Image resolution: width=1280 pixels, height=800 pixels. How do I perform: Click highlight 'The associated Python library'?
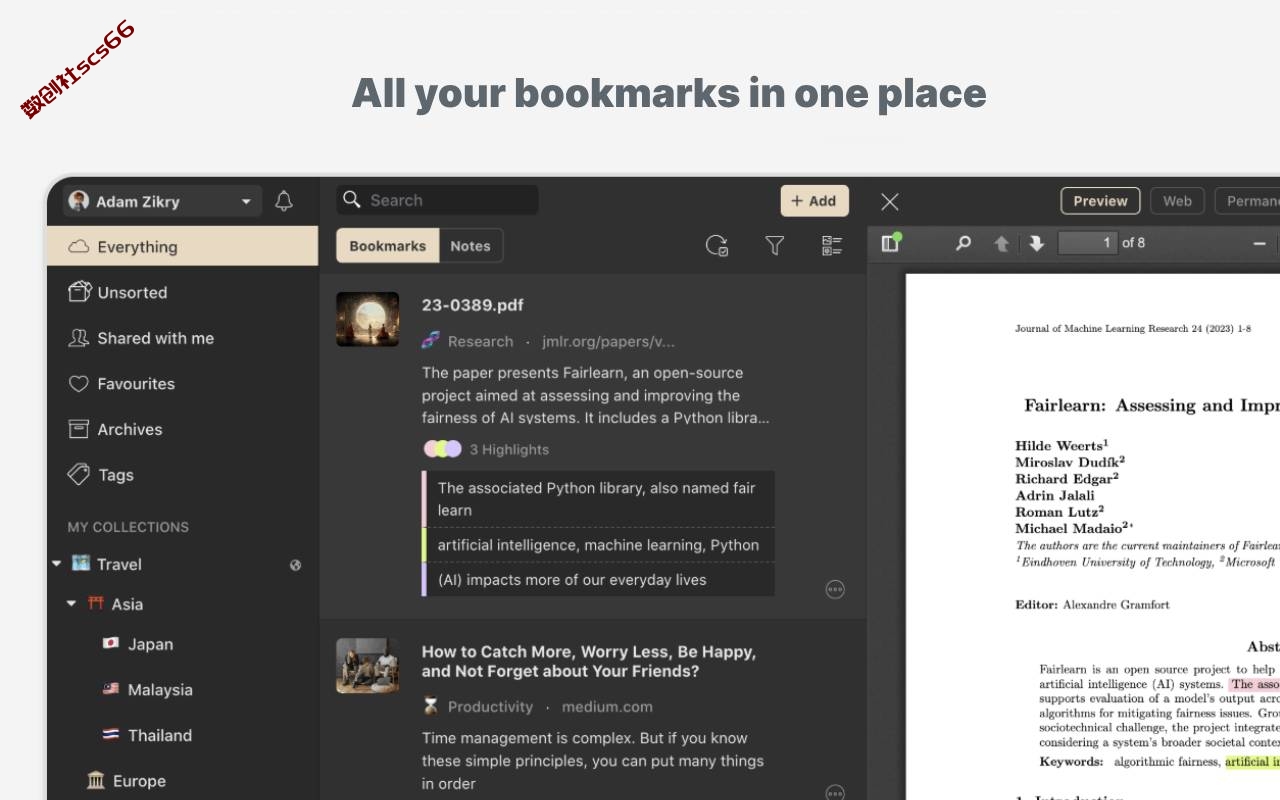[598, 499]
